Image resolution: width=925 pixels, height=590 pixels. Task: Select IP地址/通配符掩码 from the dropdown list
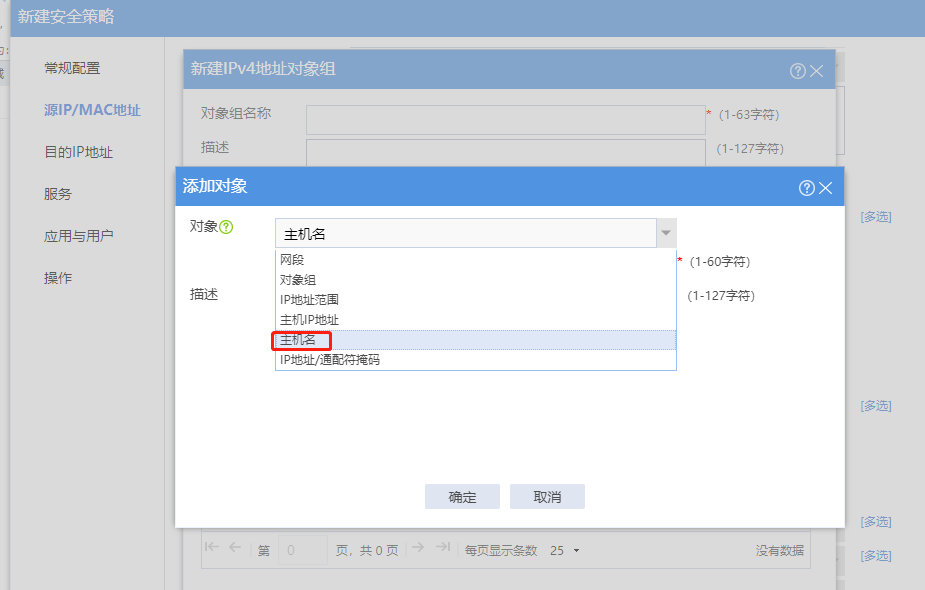click(475, 360)
